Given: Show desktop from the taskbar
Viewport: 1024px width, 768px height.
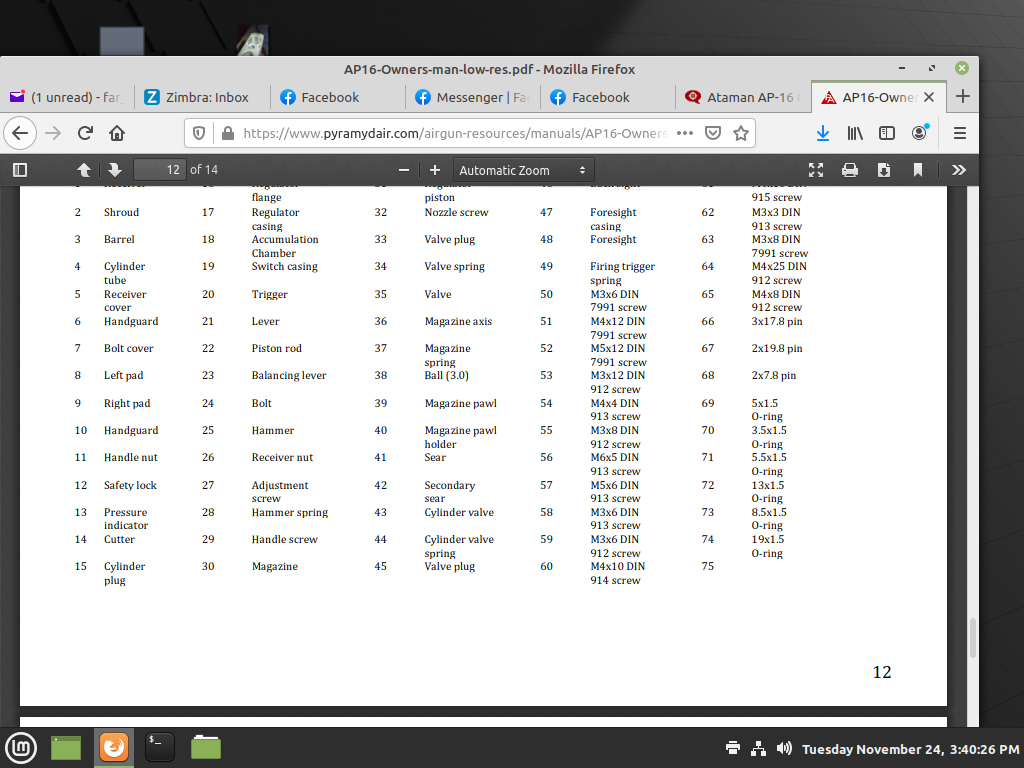Looking at the screenshot, I should point(66,747).
